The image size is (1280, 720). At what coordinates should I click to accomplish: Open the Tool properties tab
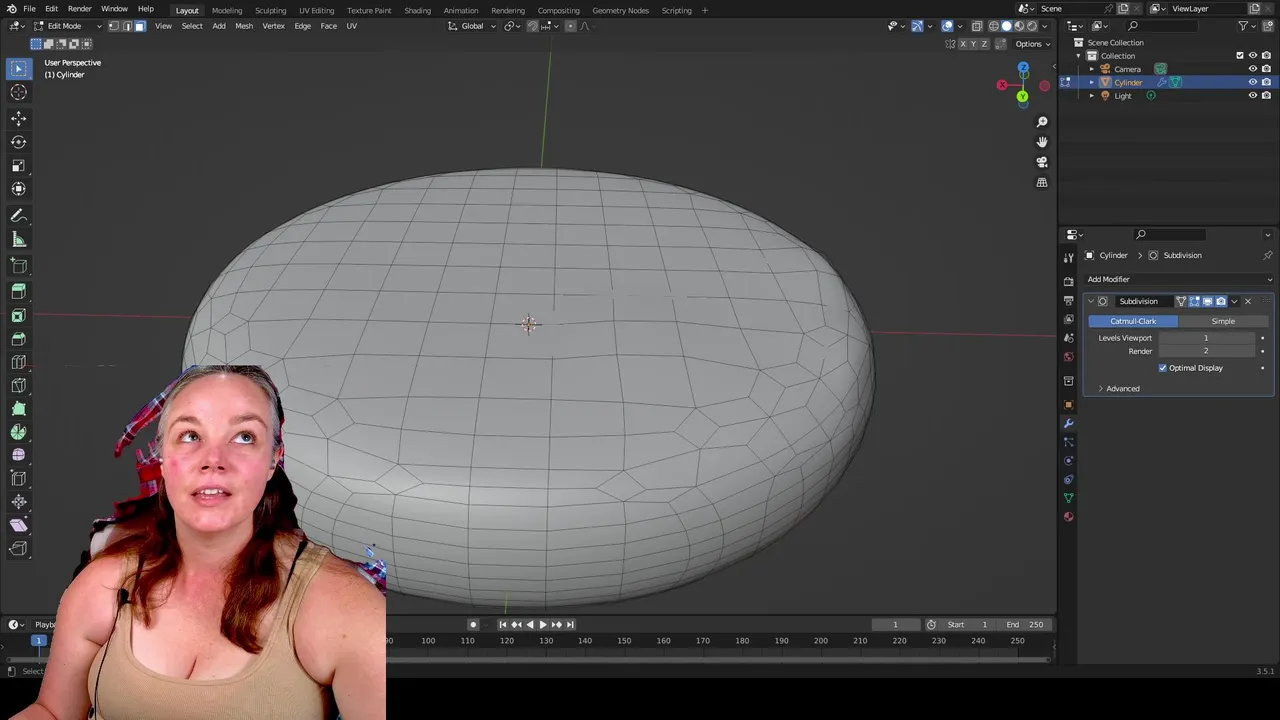tap(1068, 257)
